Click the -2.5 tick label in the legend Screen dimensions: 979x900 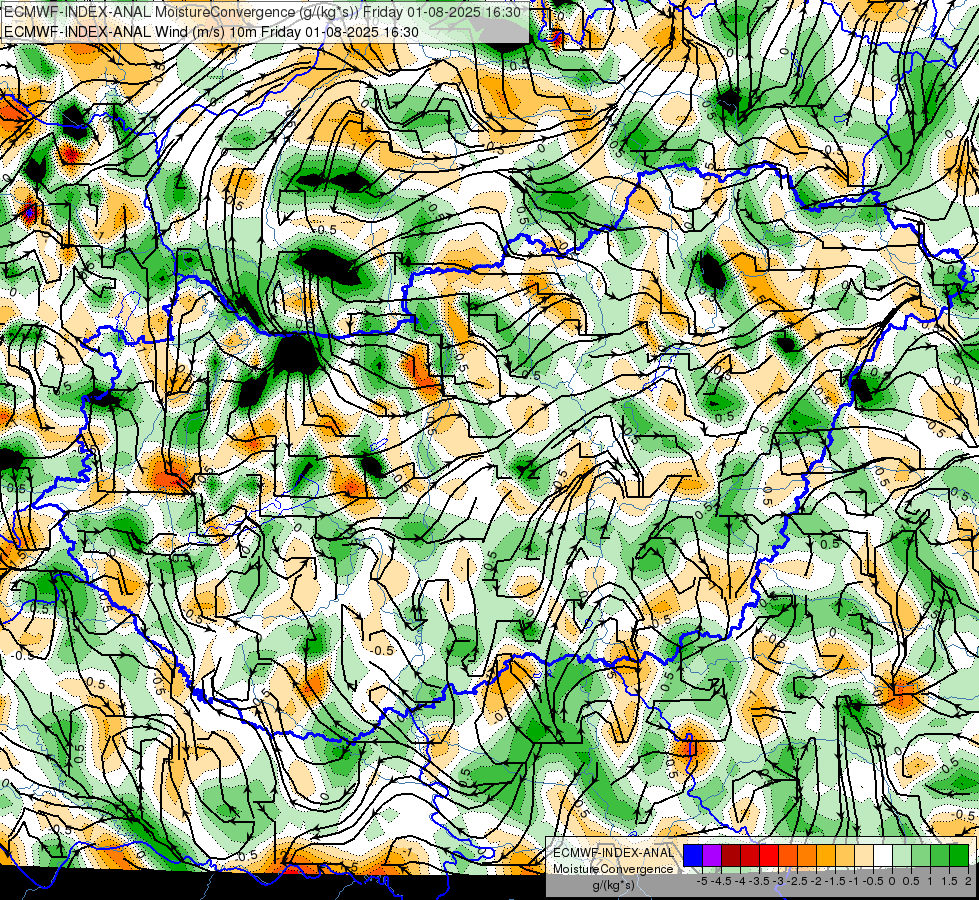pos(797,881)
